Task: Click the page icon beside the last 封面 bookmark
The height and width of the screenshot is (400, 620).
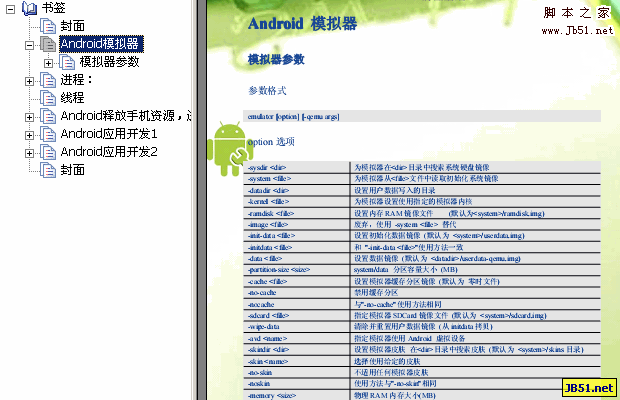Action: (48, 170)
